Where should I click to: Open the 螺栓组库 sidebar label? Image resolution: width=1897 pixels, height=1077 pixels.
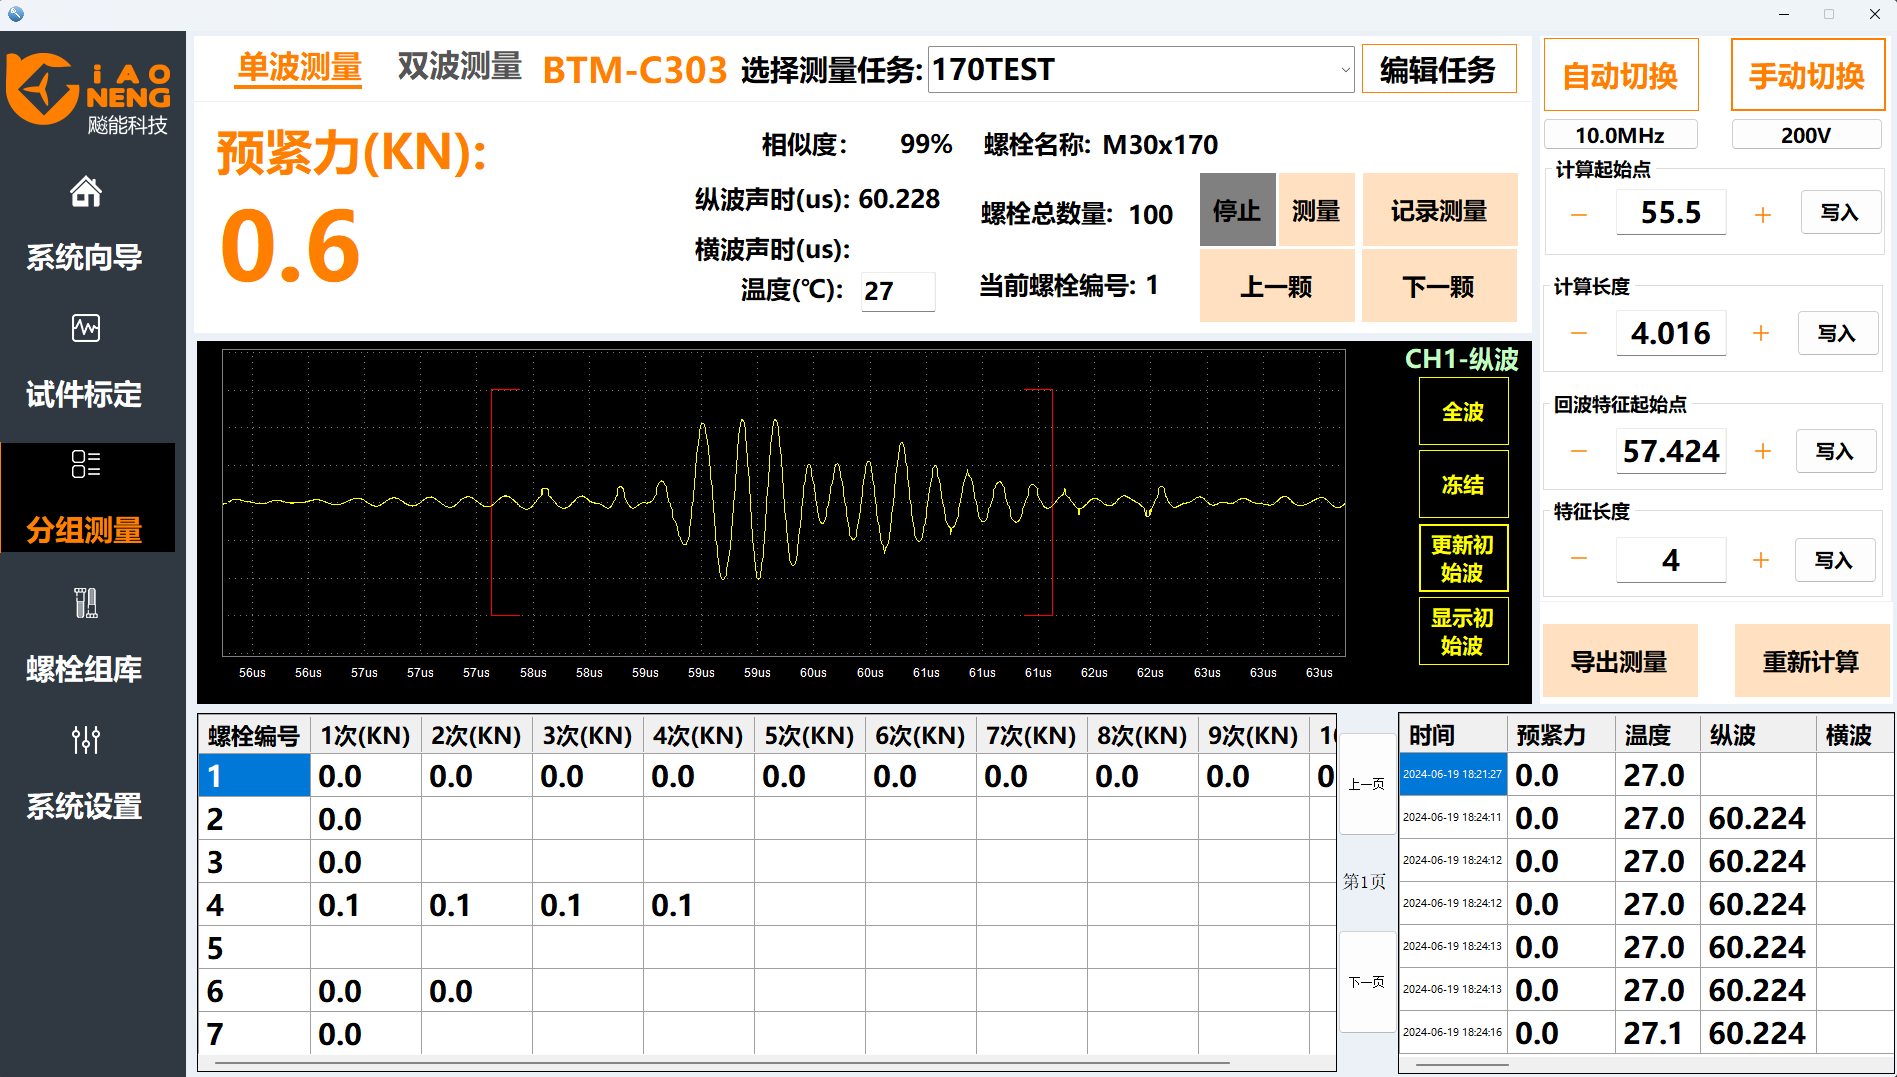click(x=85, y=669)
